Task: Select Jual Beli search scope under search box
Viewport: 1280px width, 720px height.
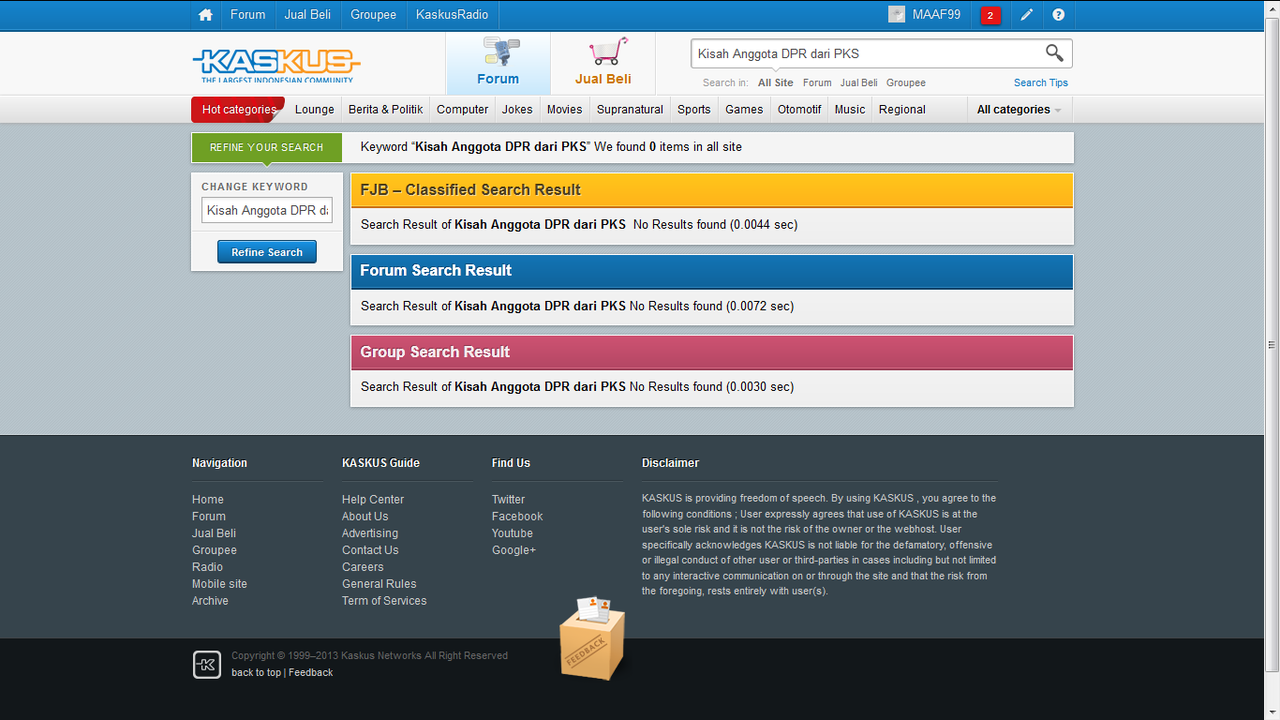Action: click(x=859, y=83)
